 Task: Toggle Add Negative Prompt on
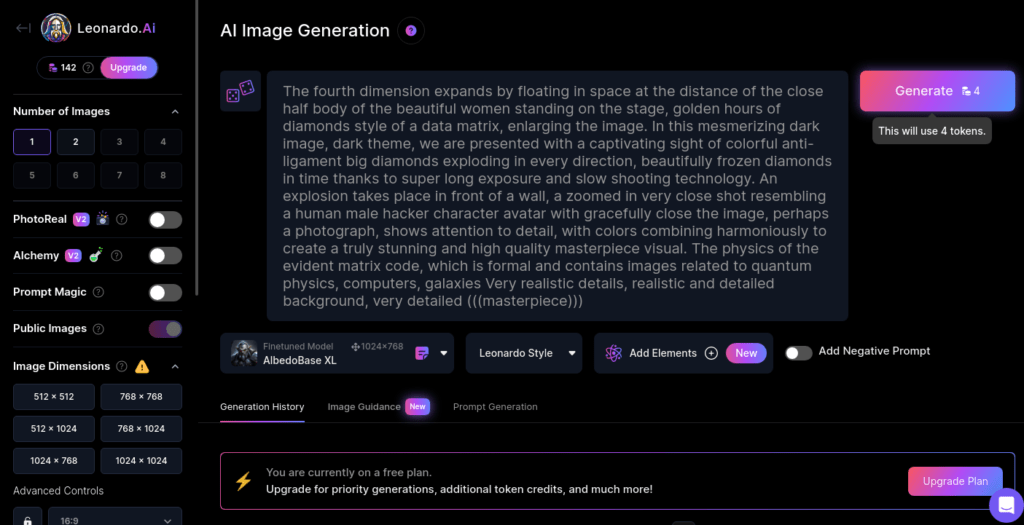(x=798, y=352)
